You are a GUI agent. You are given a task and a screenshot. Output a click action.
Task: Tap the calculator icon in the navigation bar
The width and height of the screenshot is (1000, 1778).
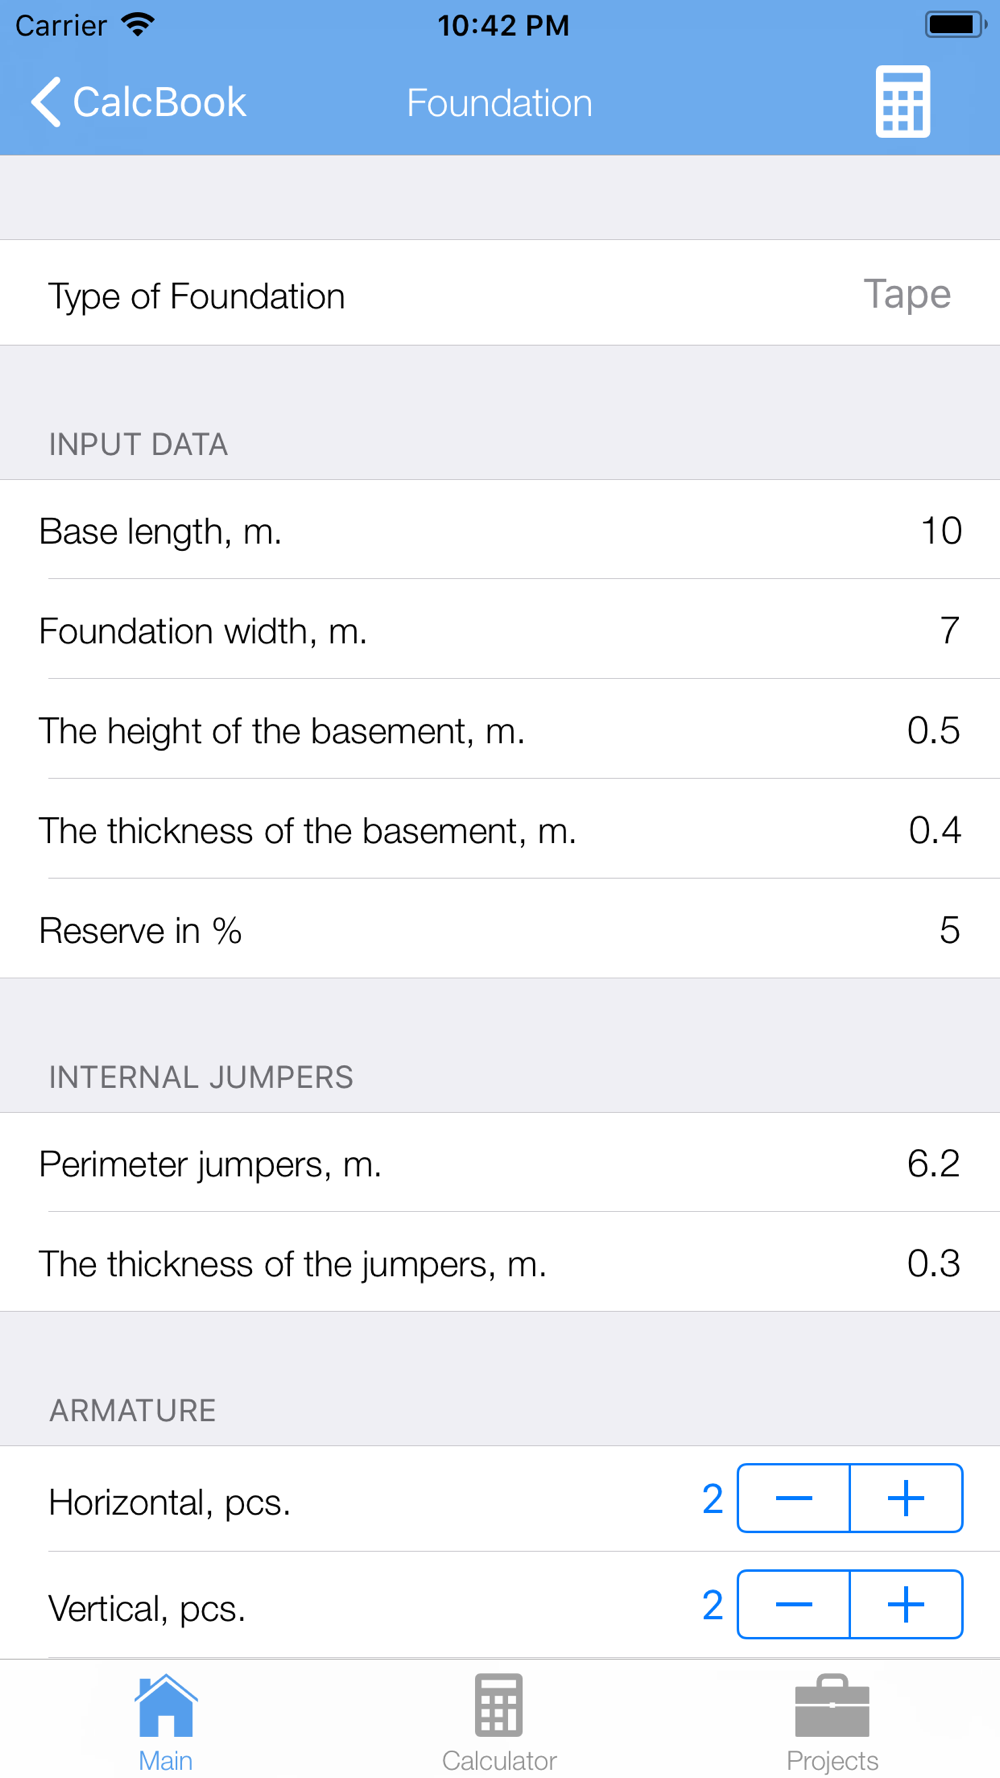pyautogui.click(x=903, y=102)
